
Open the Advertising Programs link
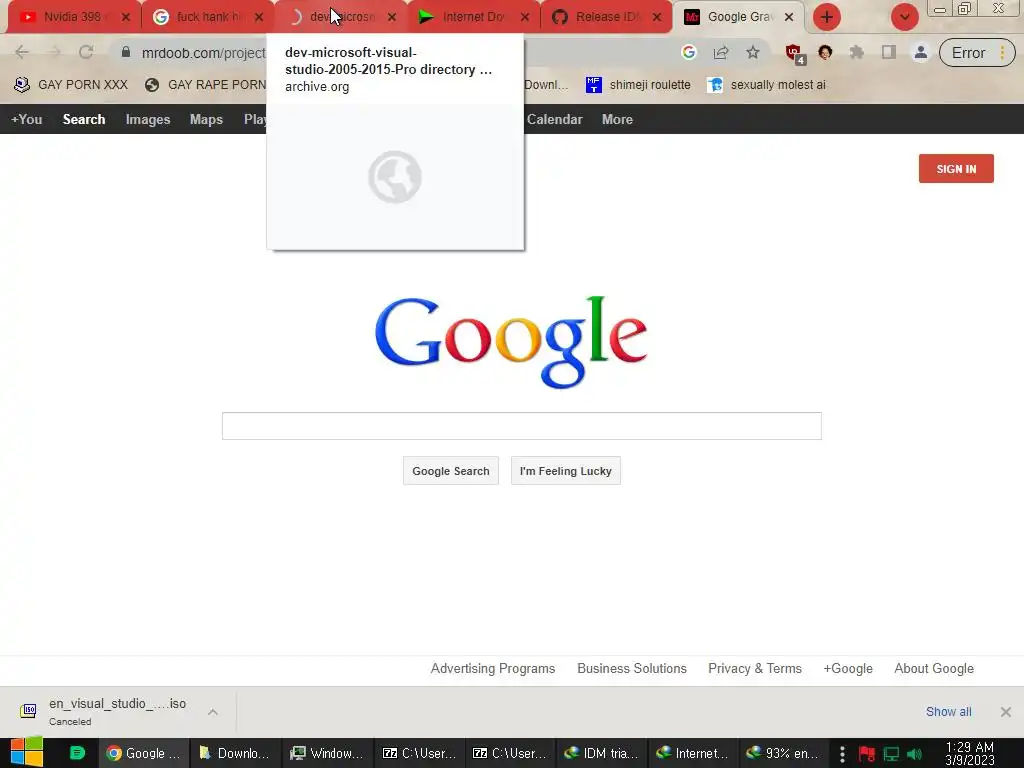click(492, 669)
